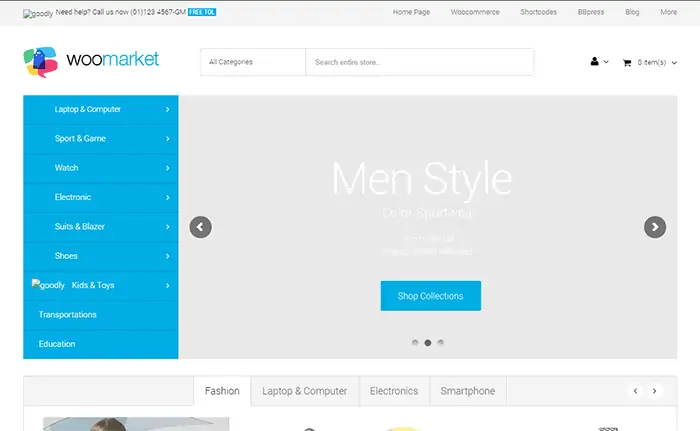This screenshot has height=431, width=700.
Task: Select the second slider dot
Action: tap(428, 343)
